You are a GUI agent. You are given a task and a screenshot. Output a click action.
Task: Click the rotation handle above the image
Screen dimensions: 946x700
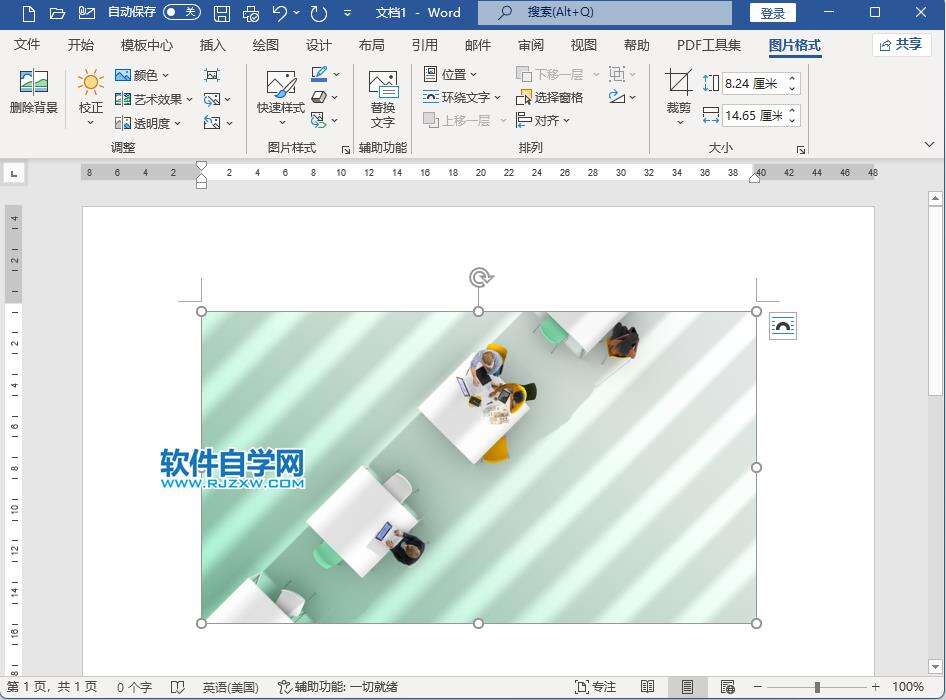coord(479,278)
